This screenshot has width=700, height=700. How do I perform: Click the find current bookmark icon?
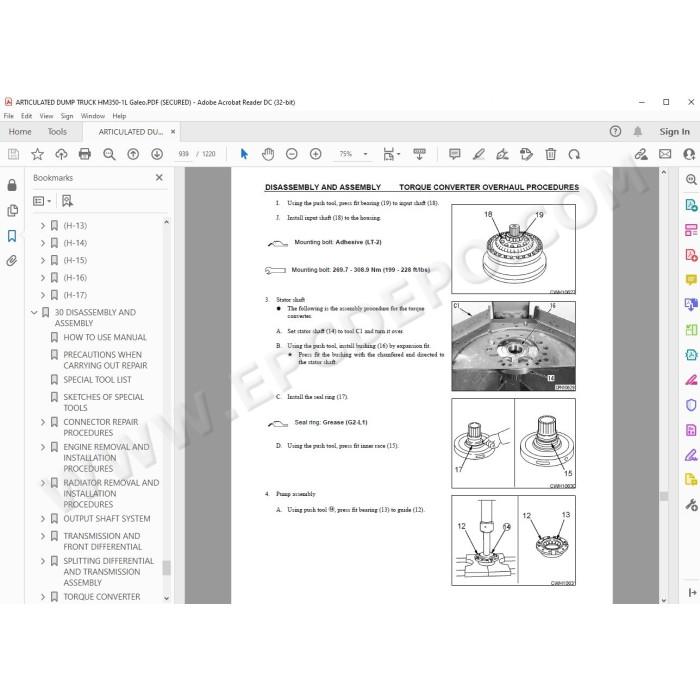click(x=67, y=201)
